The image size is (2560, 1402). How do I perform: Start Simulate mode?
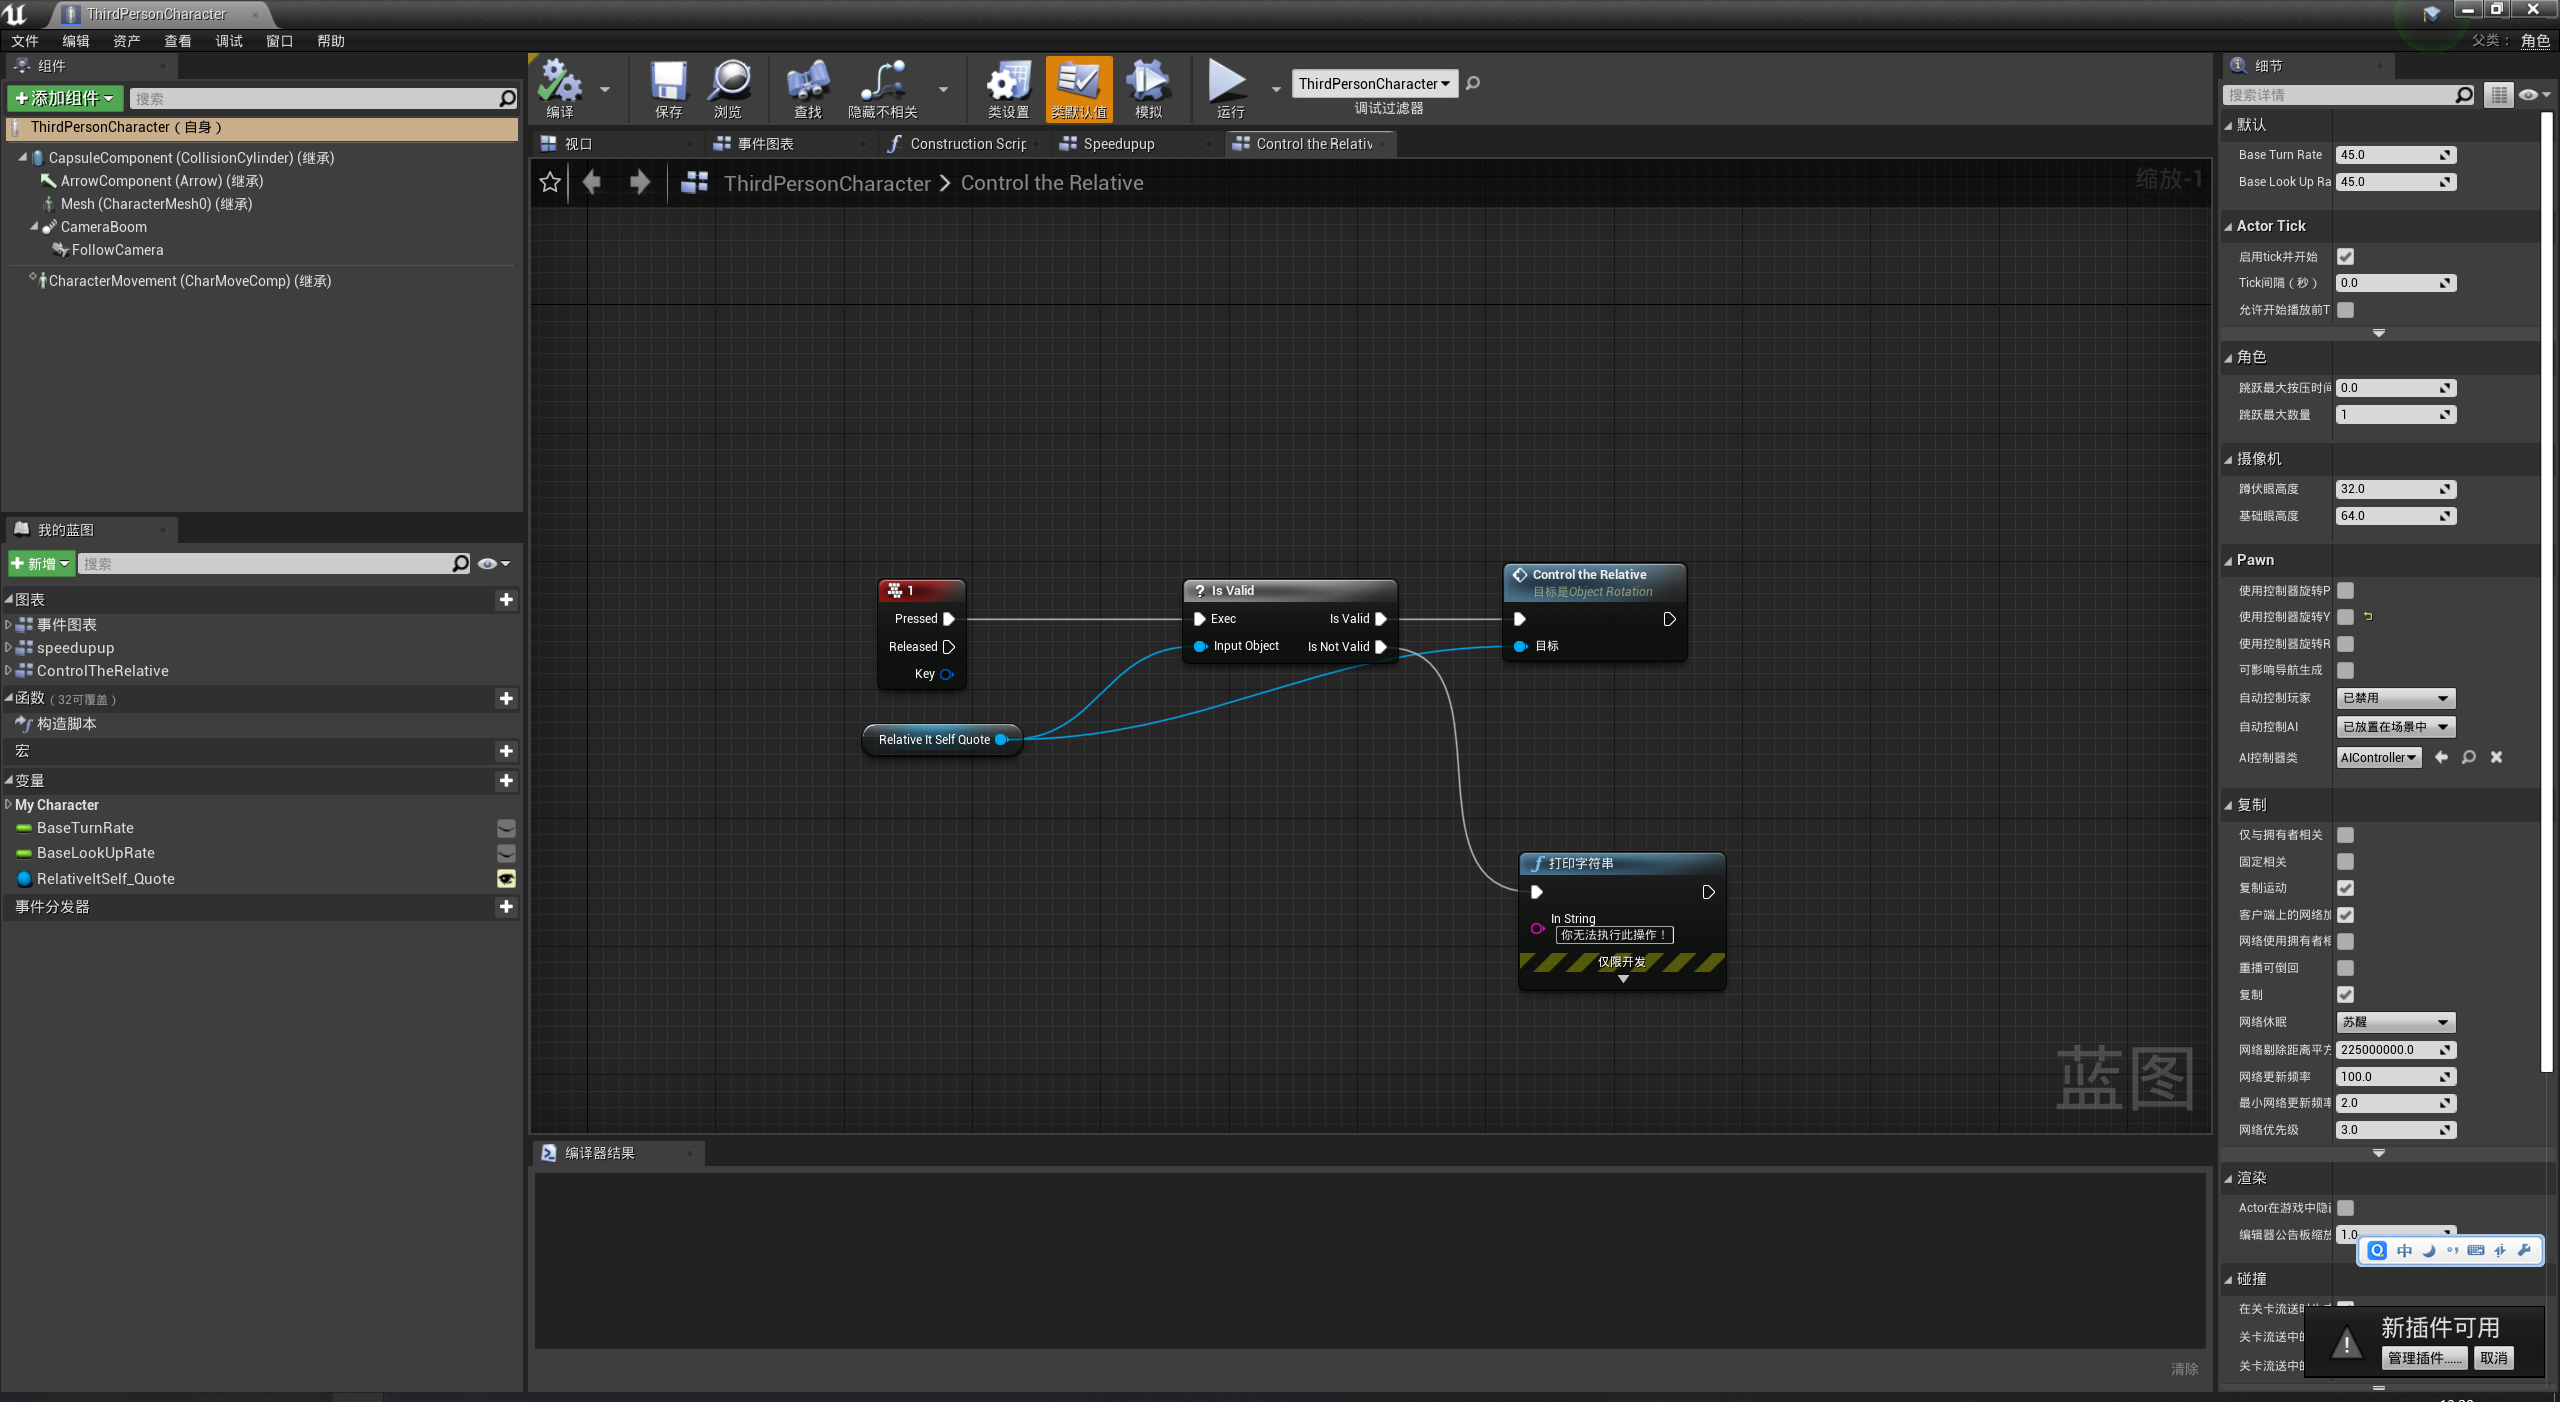pyautogui.click(x=1146, y=88)
